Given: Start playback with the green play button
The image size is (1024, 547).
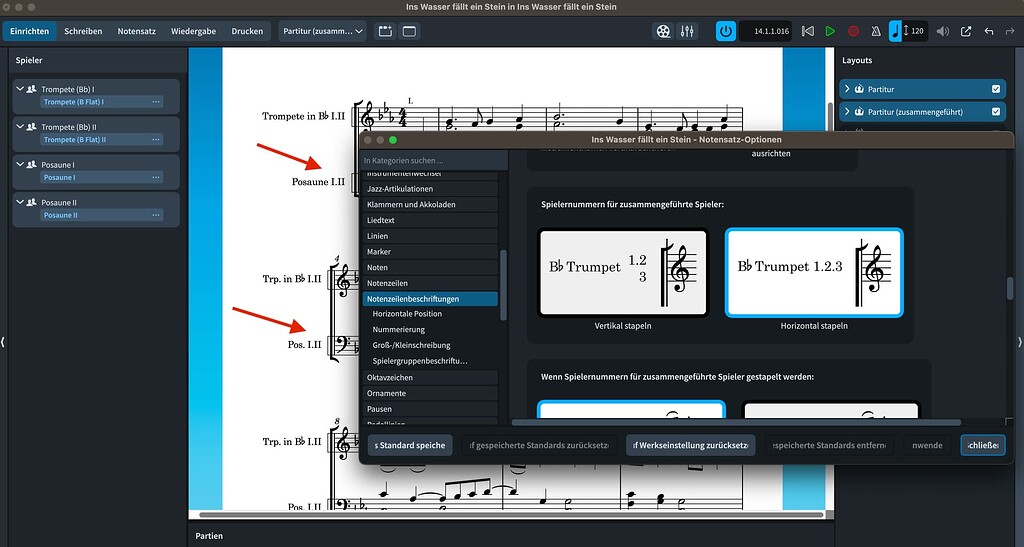Looking at the screenshot, I should click(x=830, y=31).
